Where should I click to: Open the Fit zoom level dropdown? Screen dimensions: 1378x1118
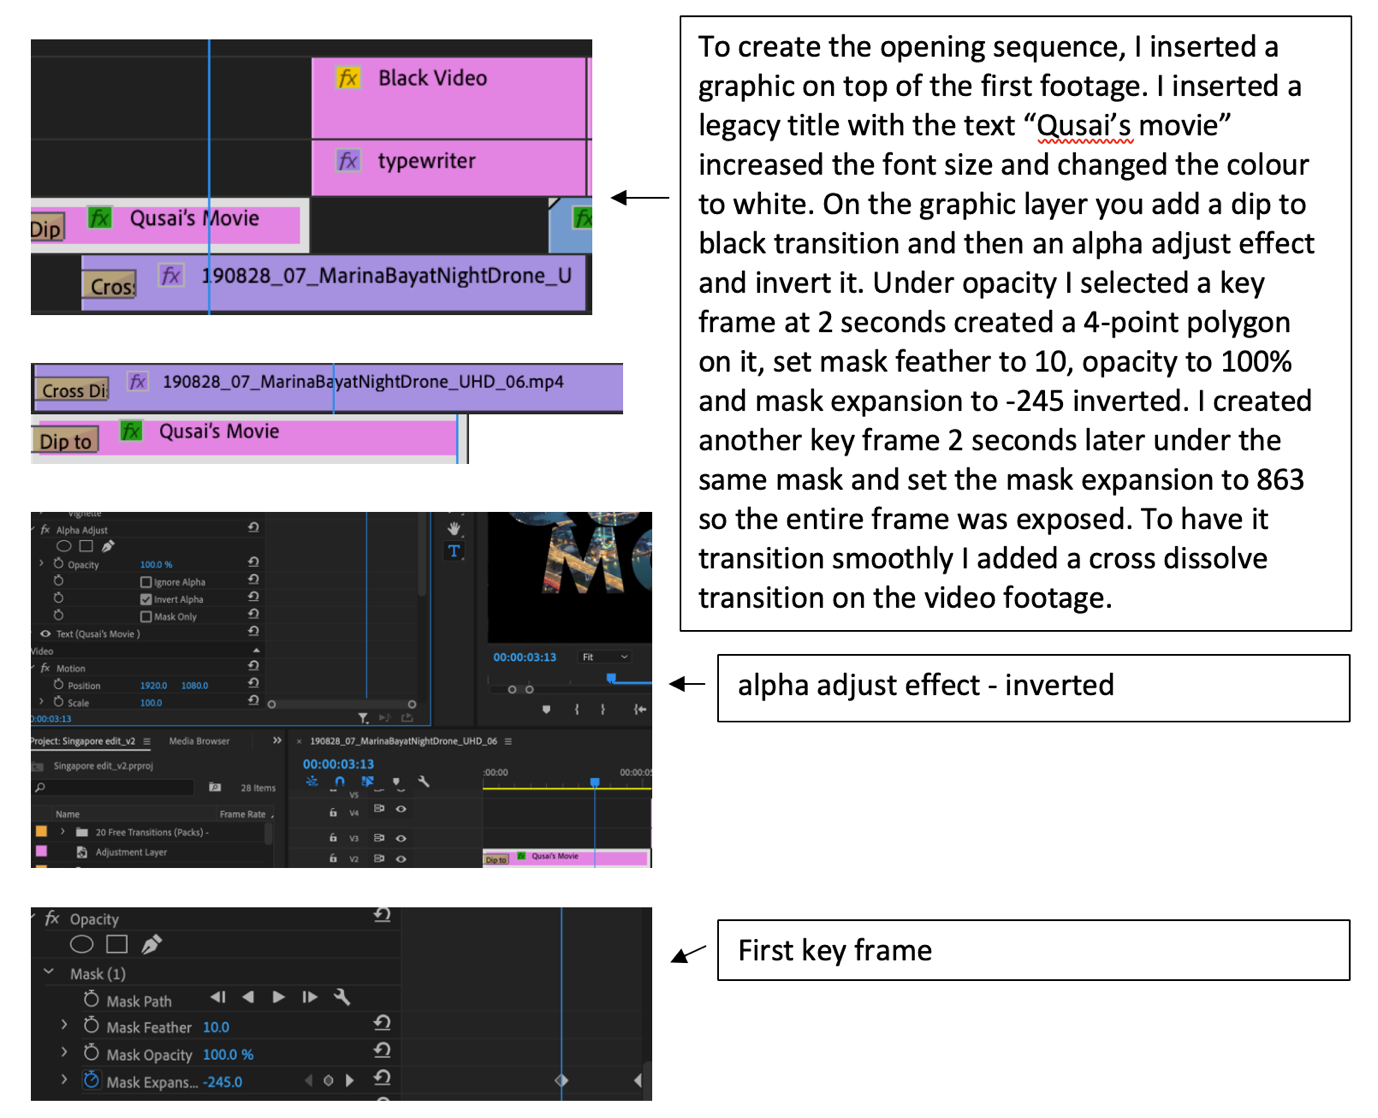click(605, 657)
